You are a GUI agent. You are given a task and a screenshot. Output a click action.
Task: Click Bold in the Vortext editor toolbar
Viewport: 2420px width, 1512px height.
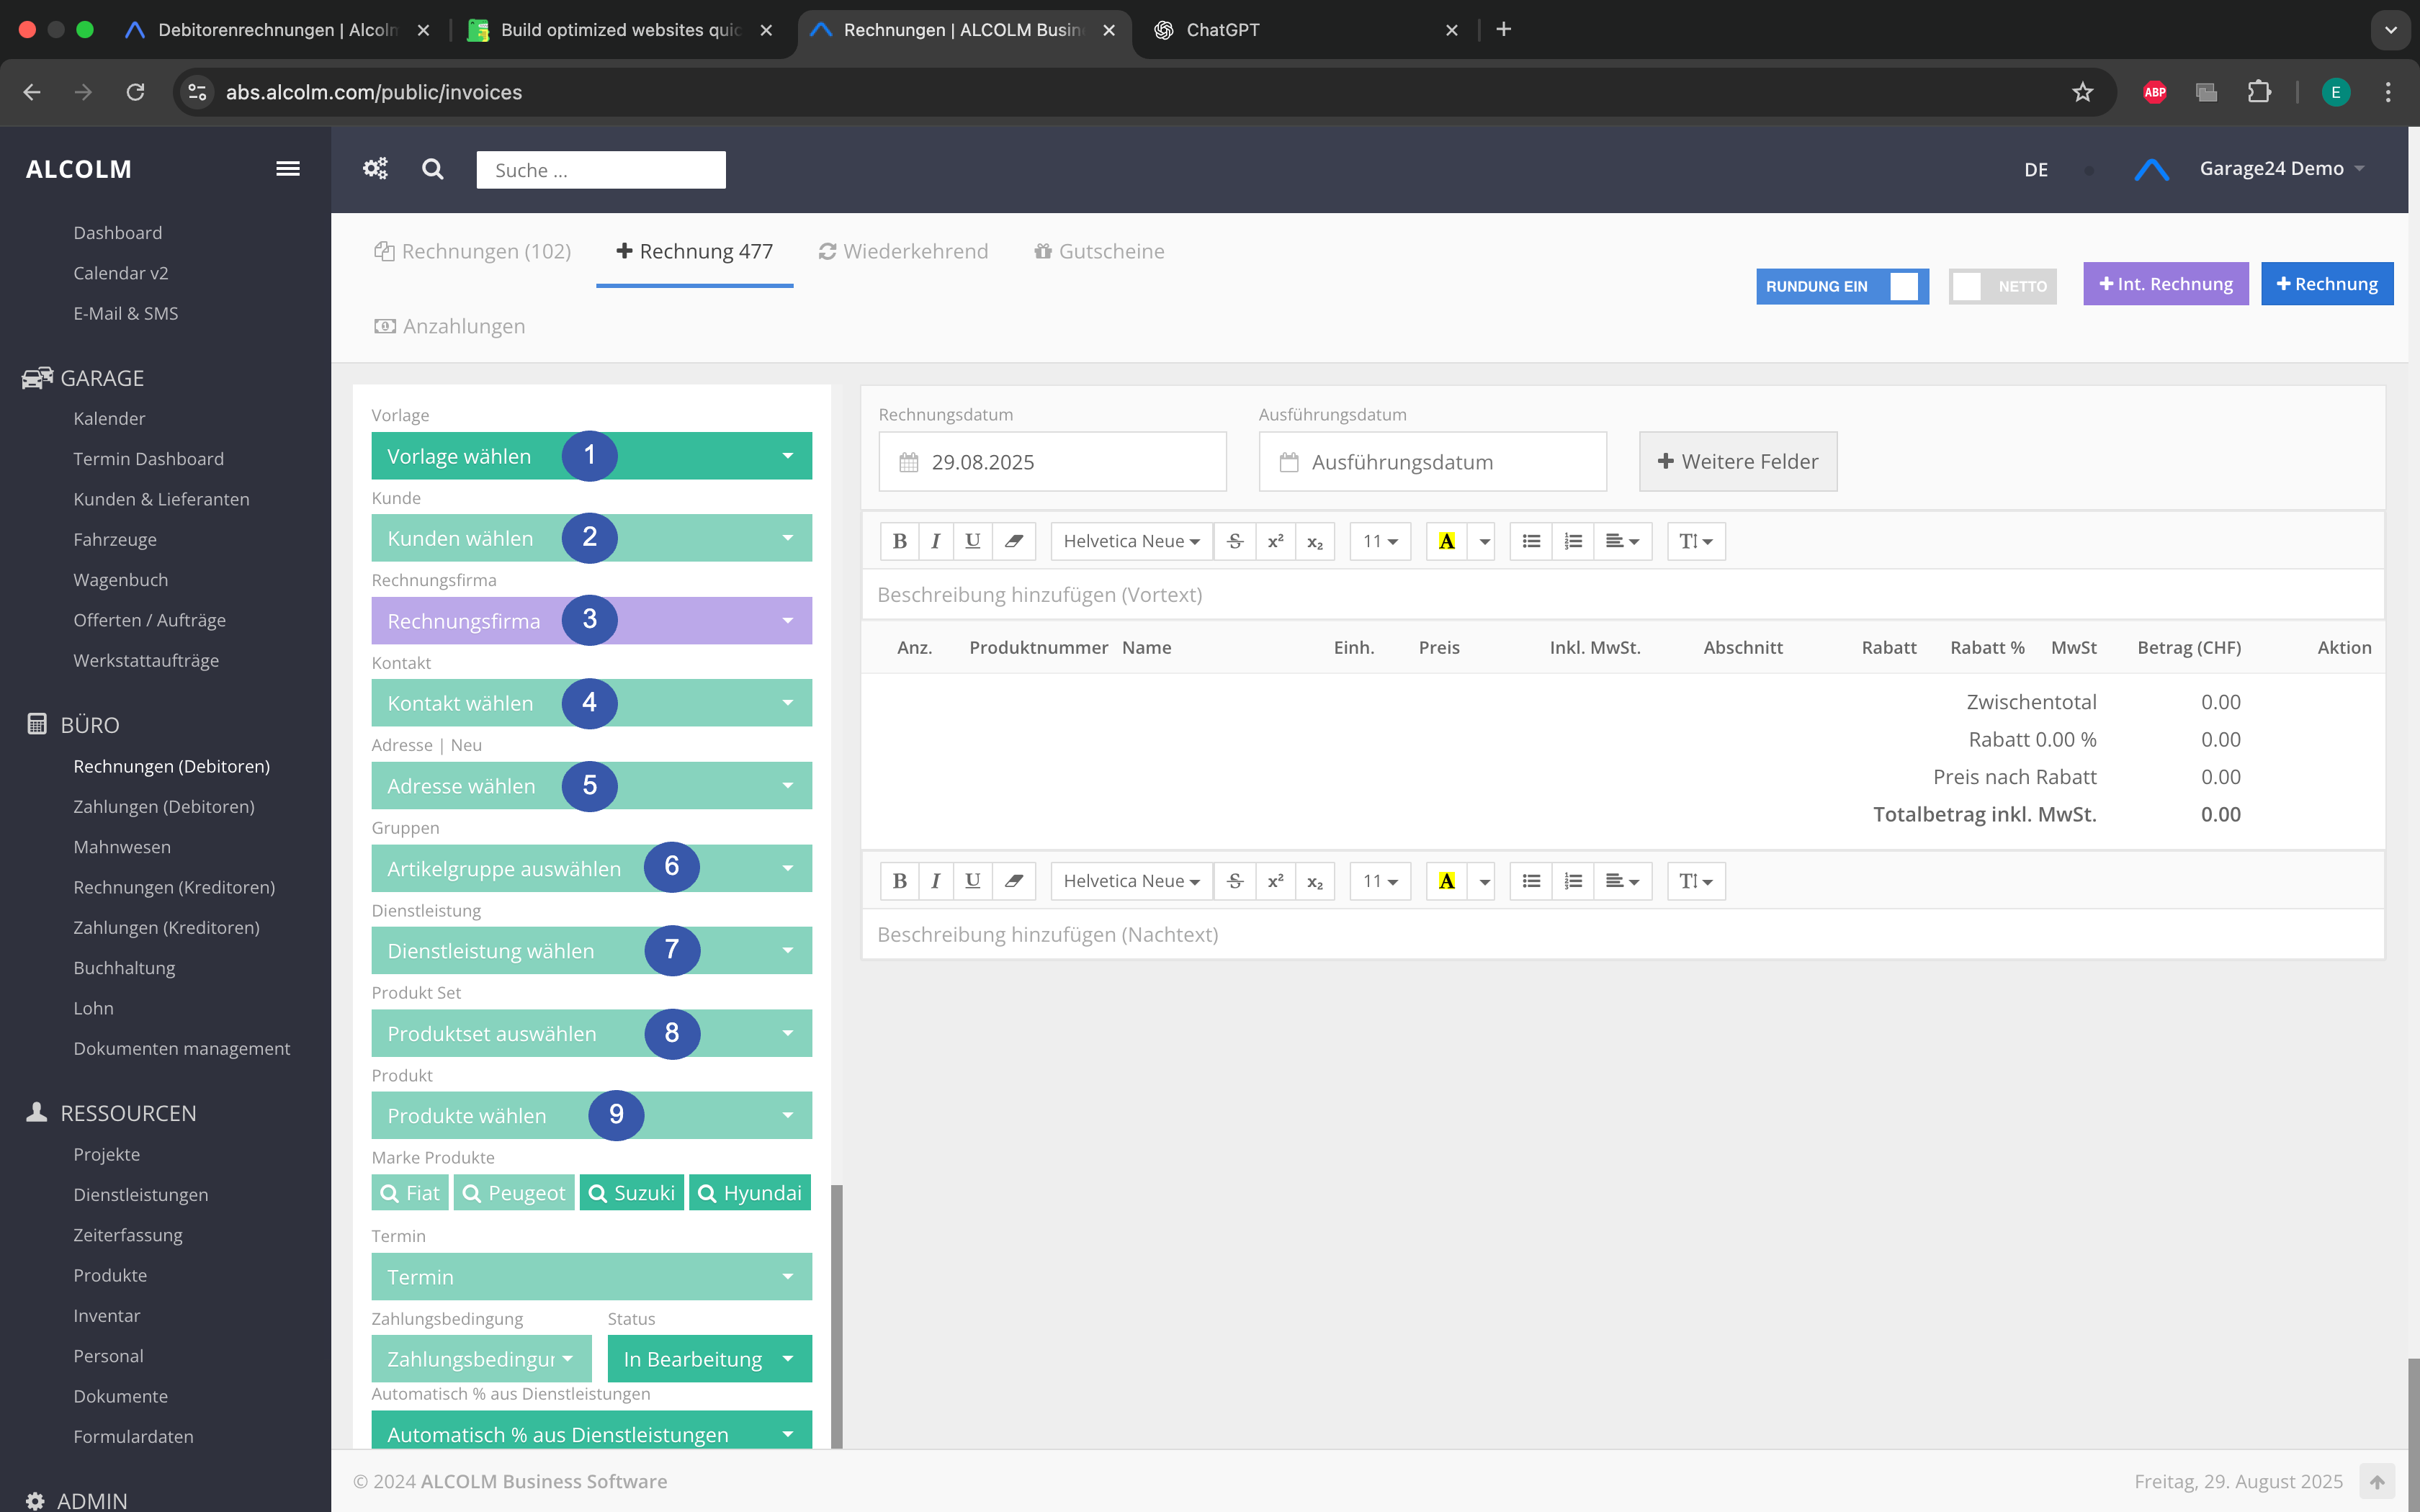tap(899, 541)
